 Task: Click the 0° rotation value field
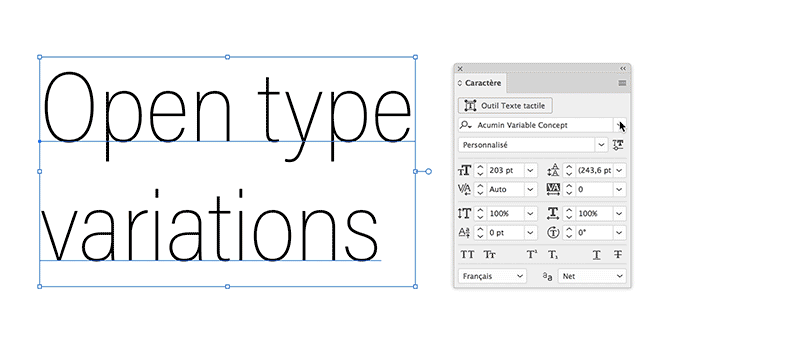594,233
